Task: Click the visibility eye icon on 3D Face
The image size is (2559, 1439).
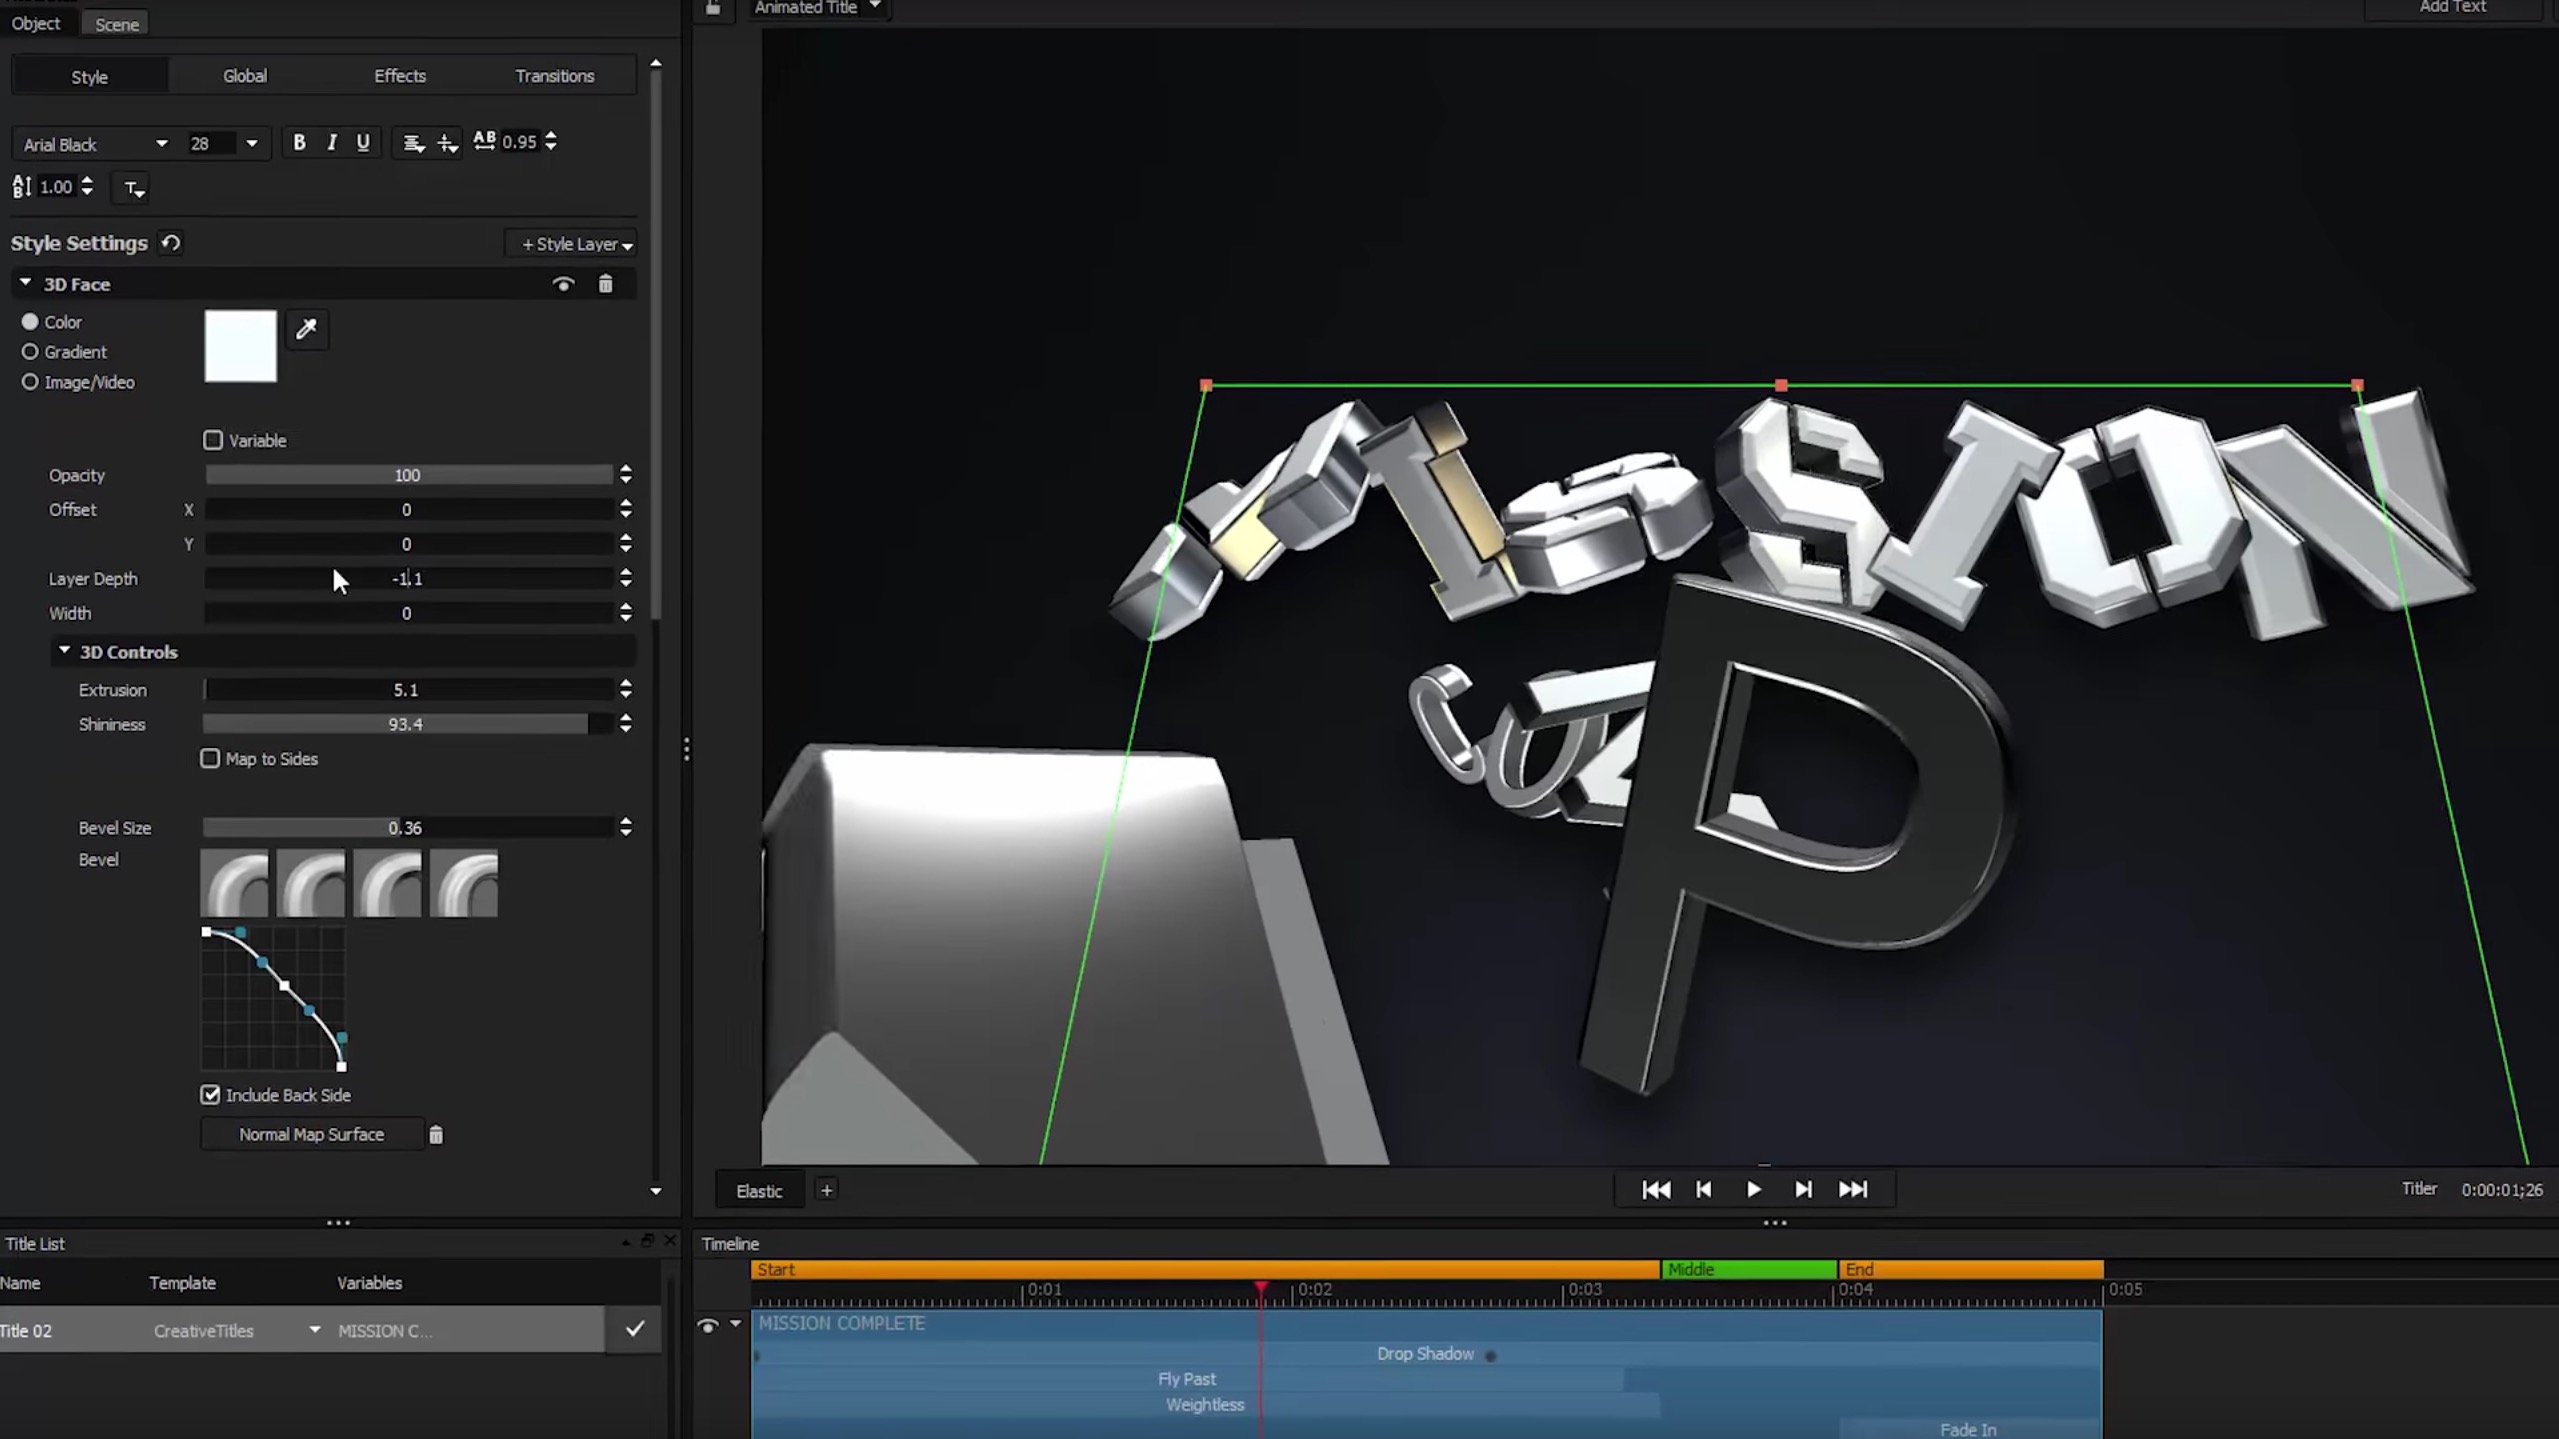Action: [562, 285]
